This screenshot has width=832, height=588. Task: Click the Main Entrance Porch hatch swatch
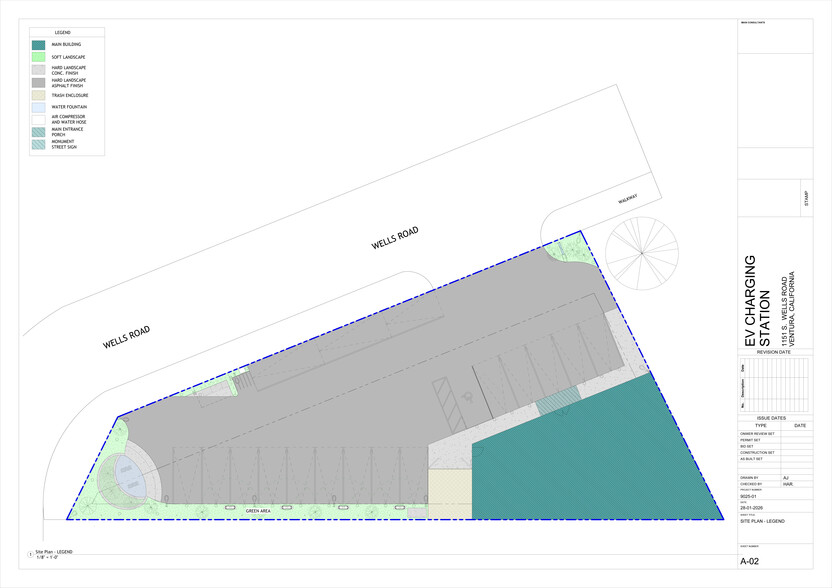click(38, 131)
